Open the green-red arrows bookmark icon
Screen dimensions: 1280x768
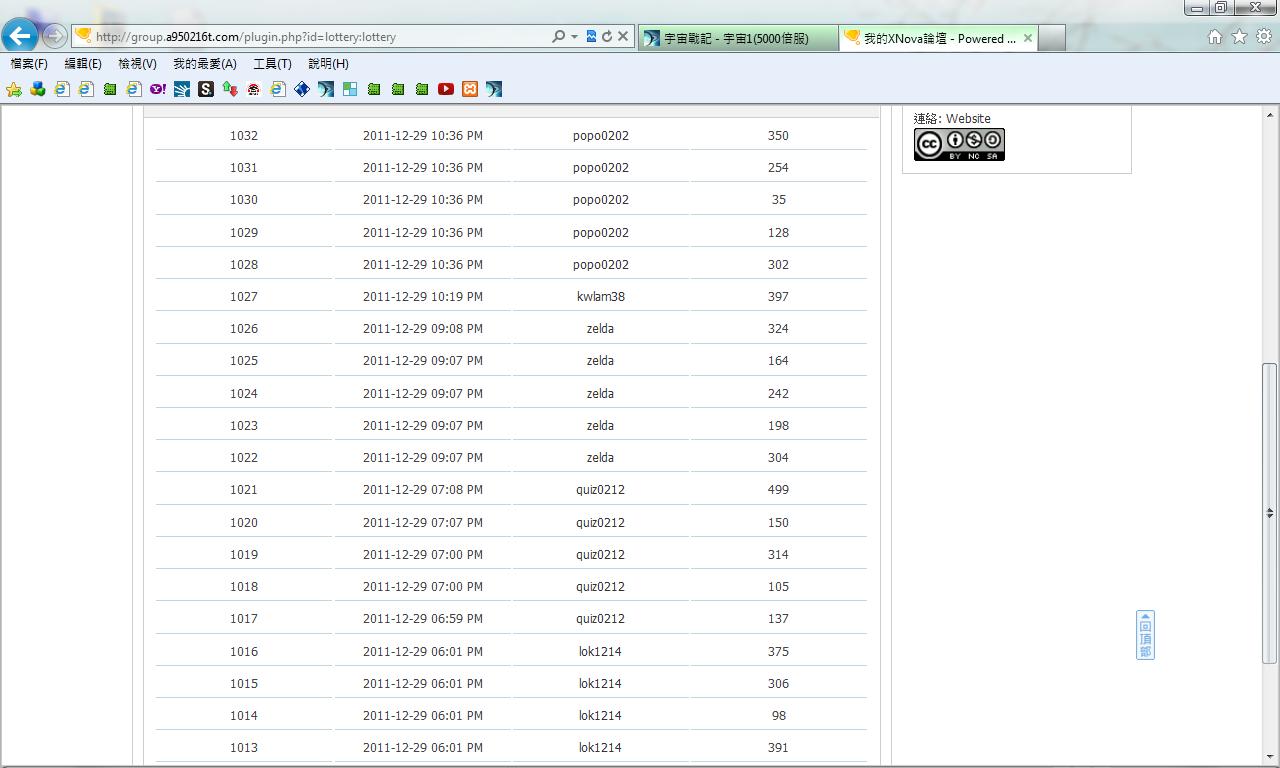coord(230,89)
